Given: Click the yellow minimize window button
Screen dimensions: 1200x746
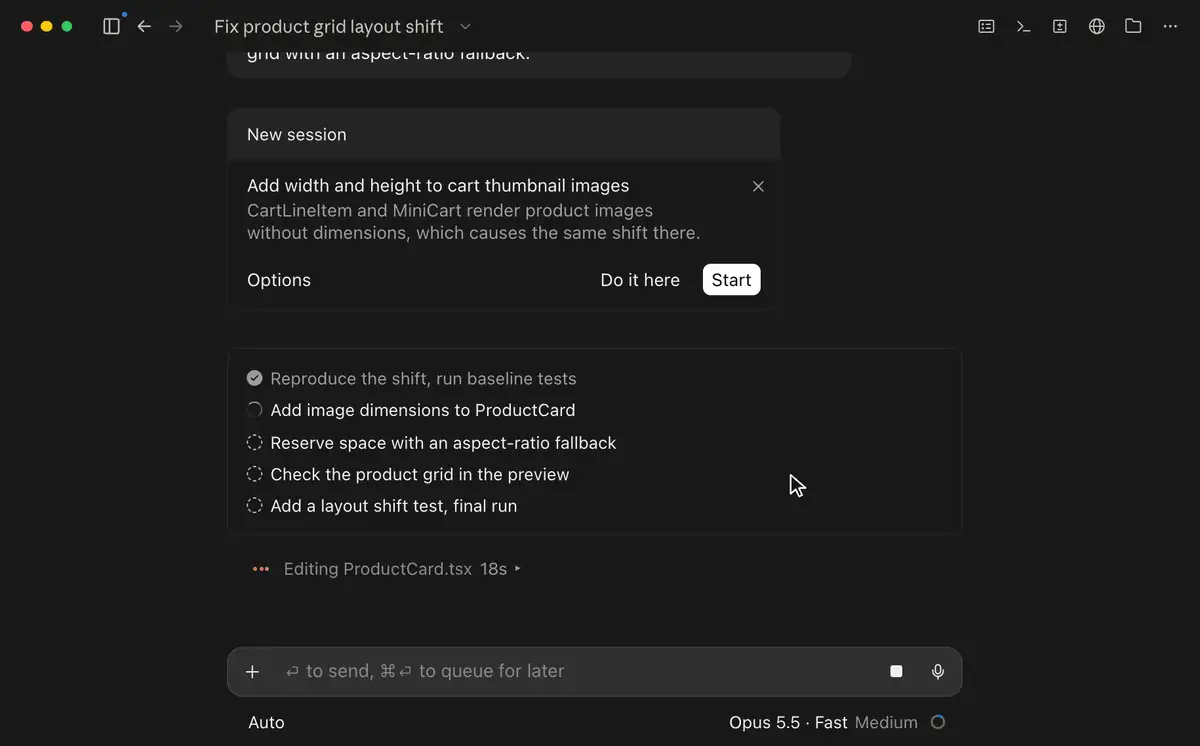Looking at the screenshot, I should (x=46, y=27).
